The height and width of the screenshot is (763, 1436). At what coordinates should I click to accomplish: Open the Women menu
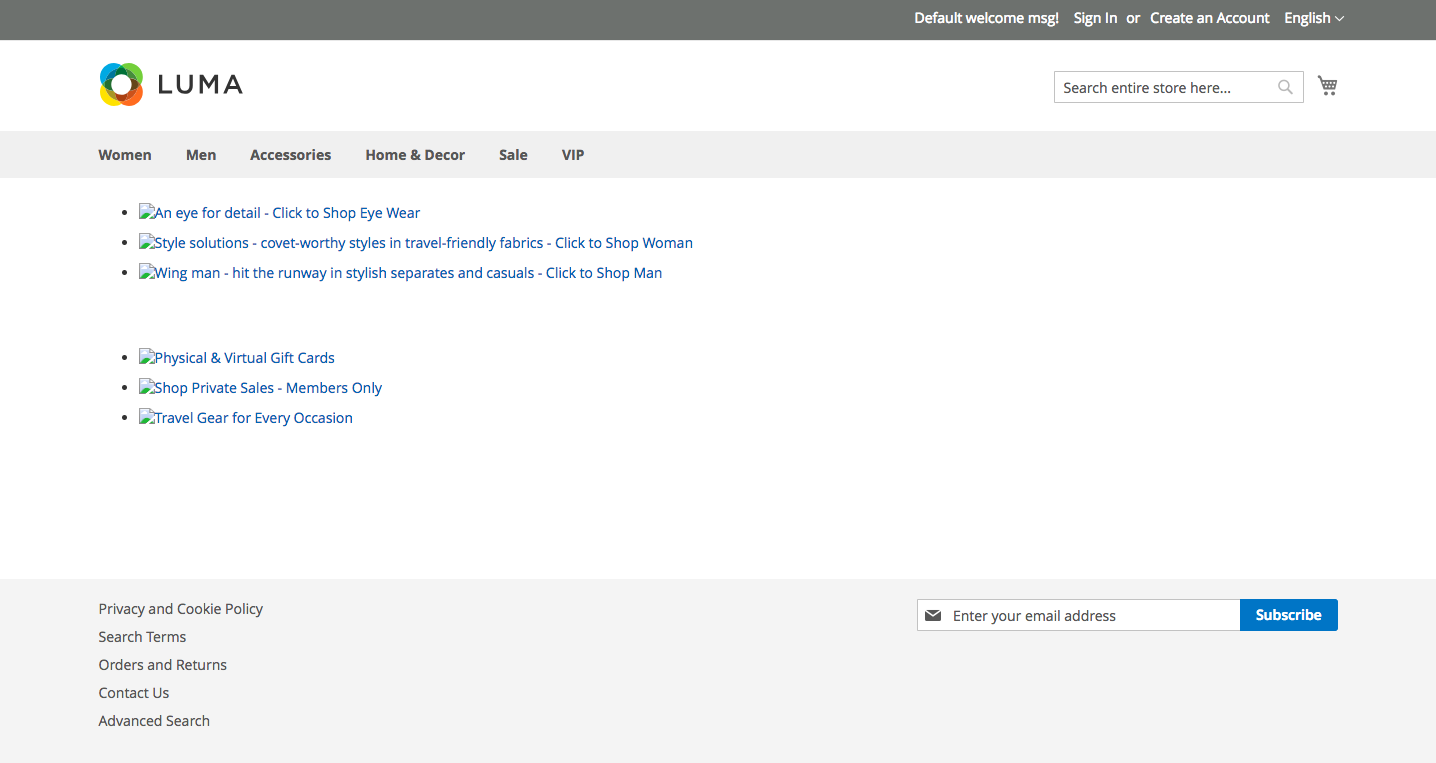125,155
